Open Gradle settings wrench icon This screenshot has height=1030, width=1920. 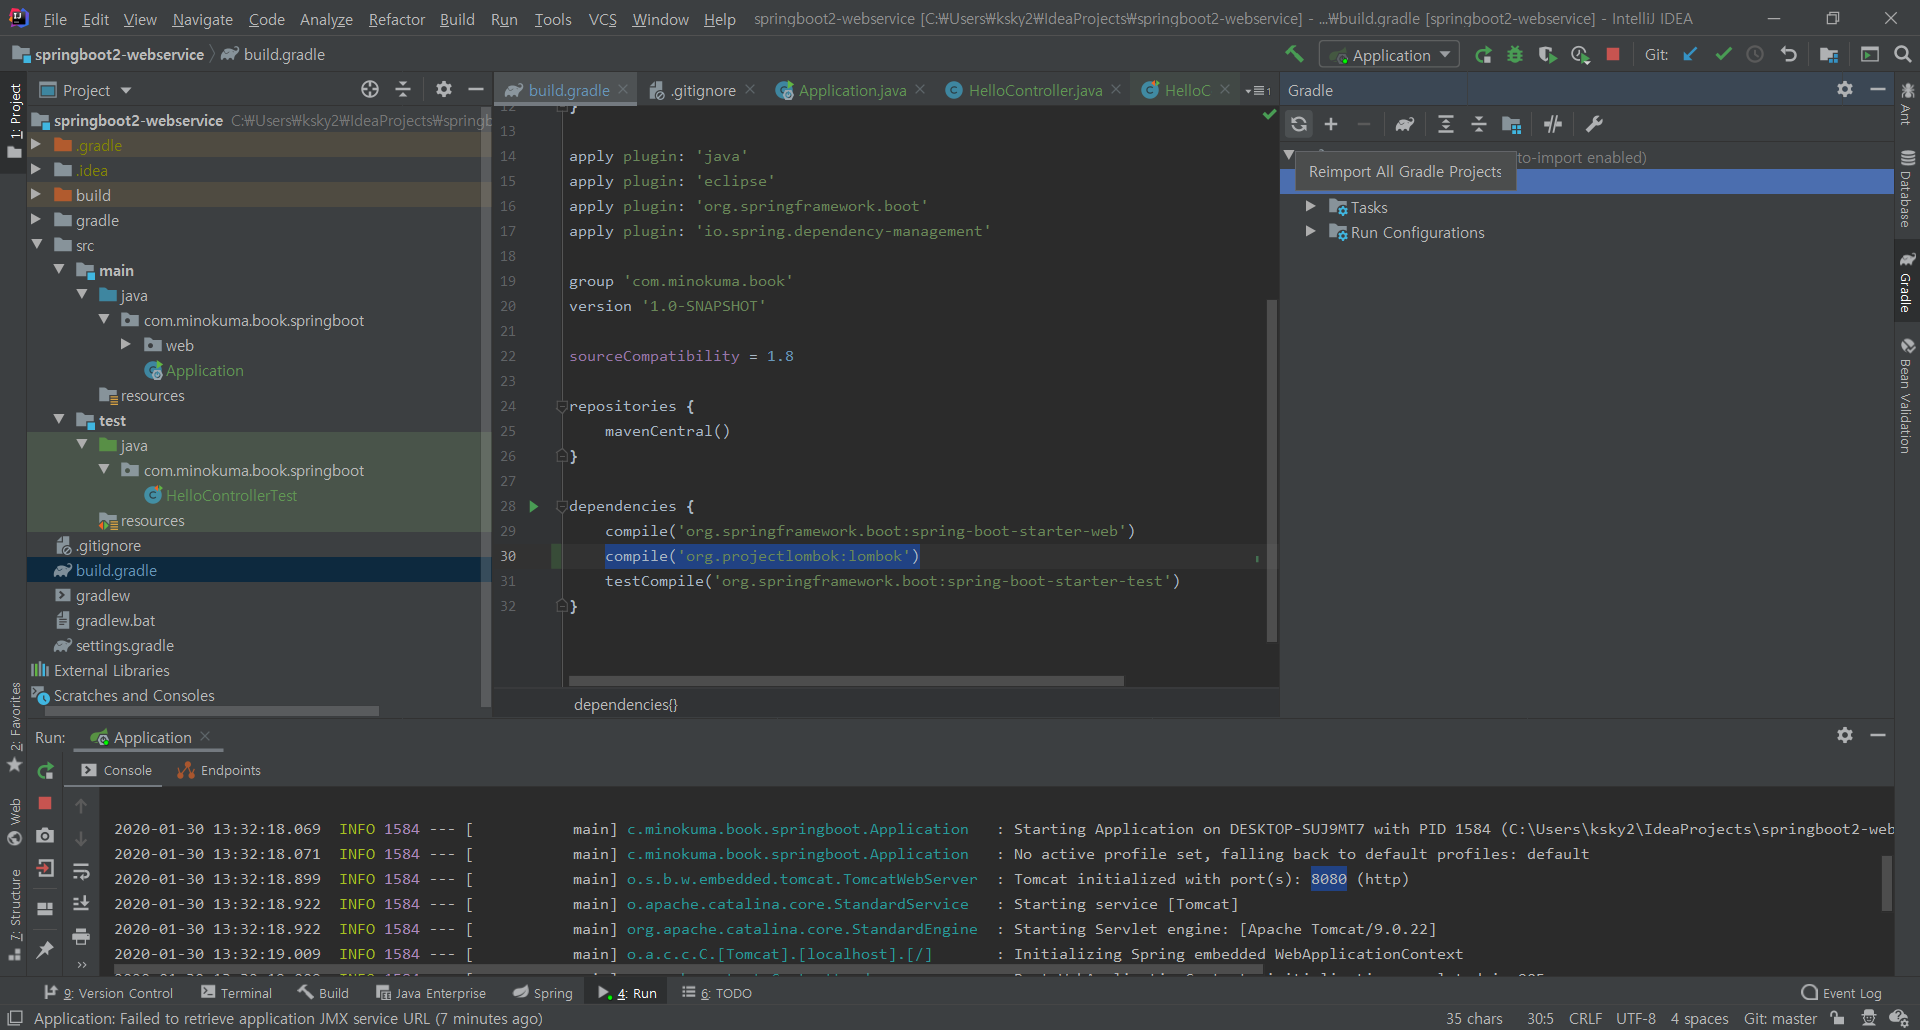pos(1594,124)
